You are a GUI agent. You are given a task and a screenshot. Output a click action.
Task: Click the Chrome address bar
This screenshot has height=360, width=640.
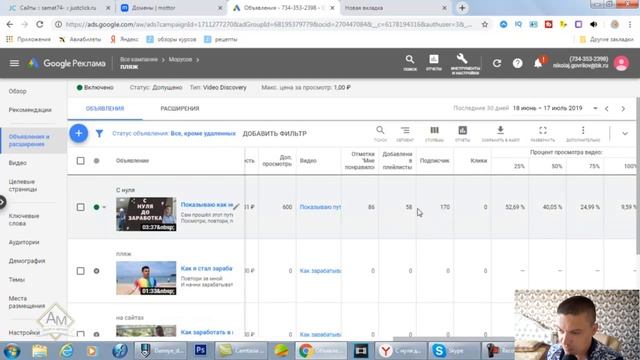click(x=269, y=24)
